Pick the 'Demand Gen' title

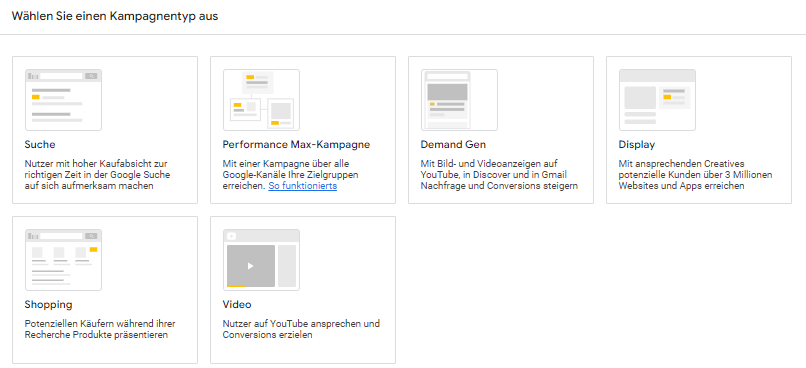tap(453, 145)
